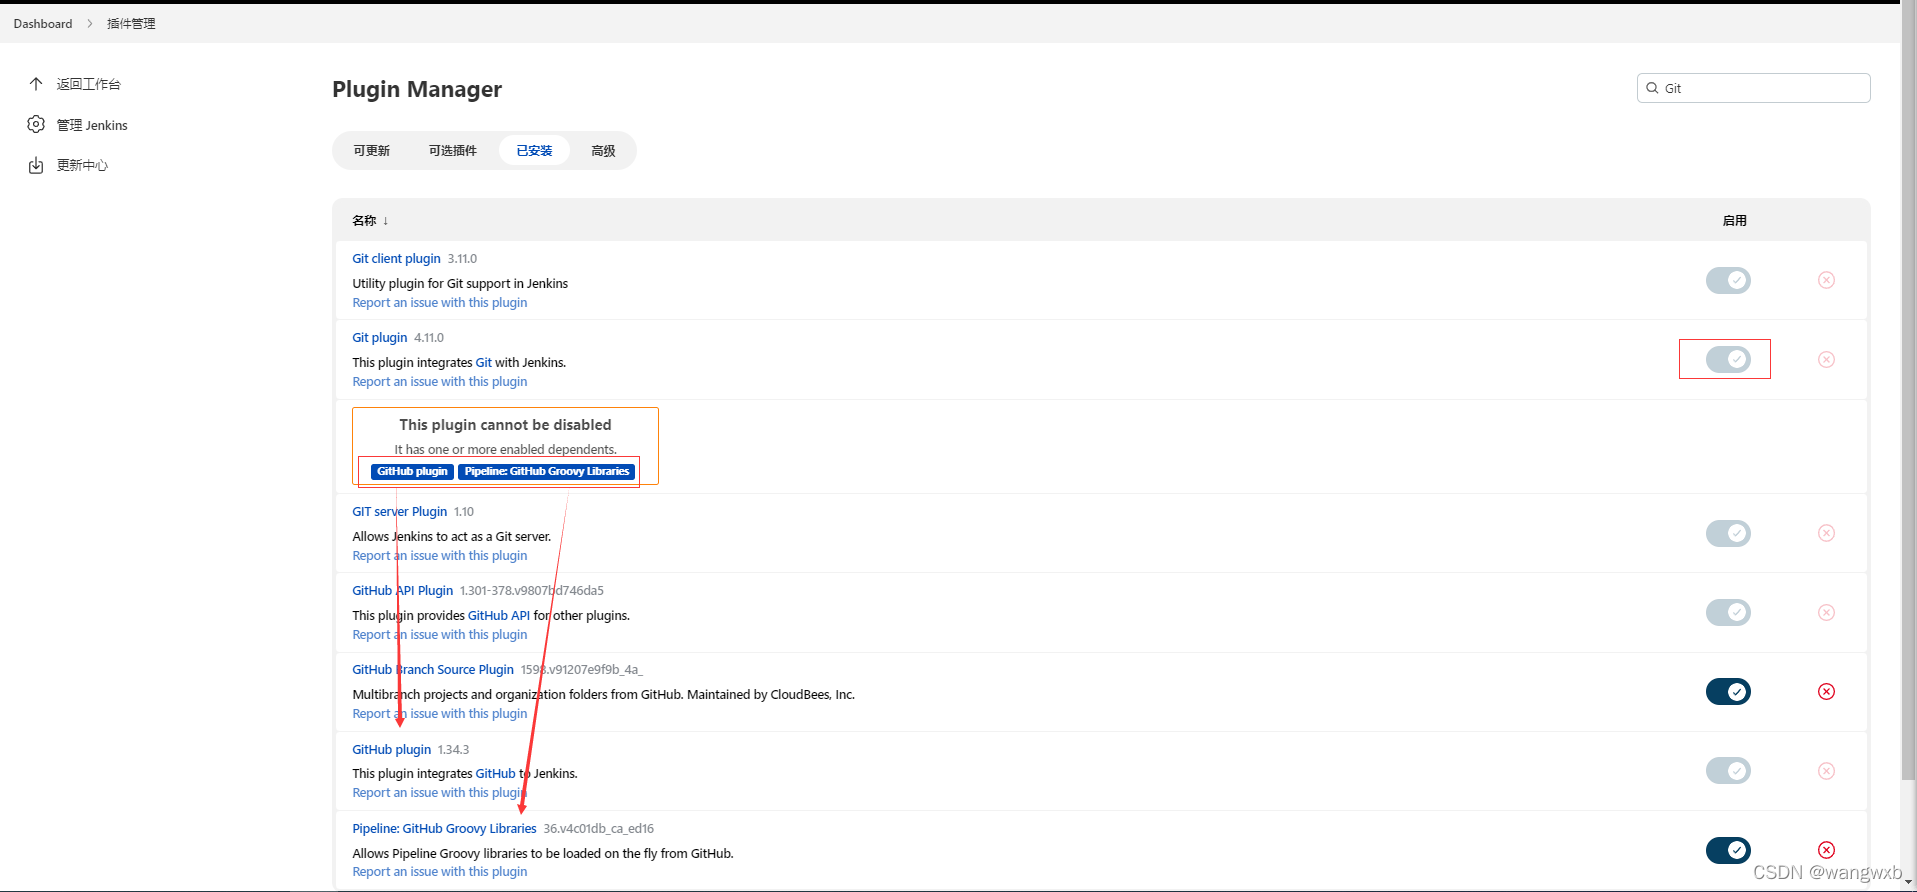
Task: Open the Git client plugin link
Action: click(x=396, y=258)
